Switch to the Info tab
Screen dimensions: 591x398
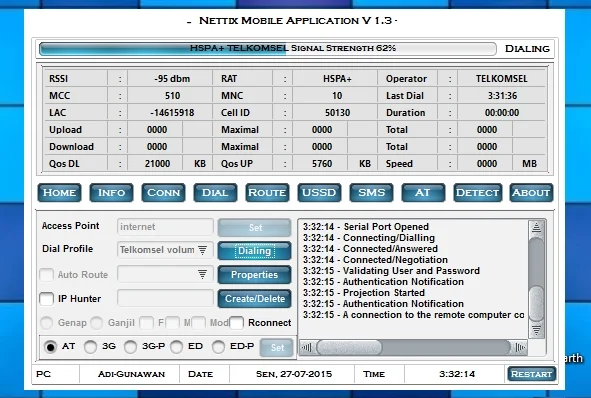coord(111,193)
